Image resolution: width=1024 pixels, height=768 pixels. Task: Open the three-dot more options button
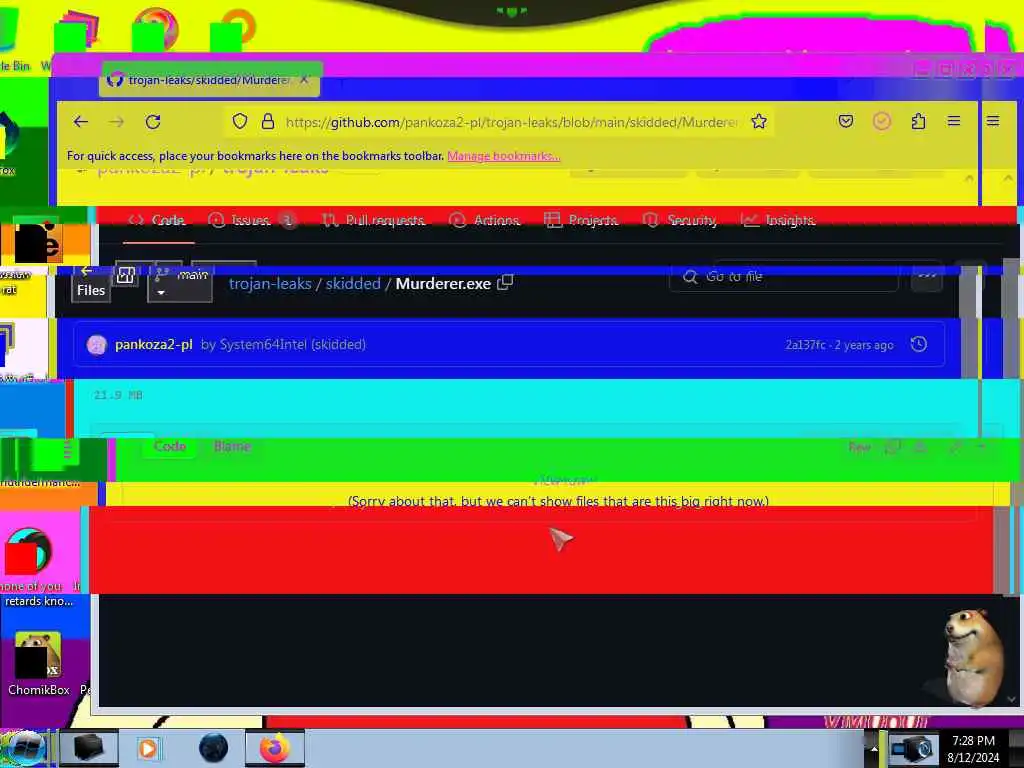click(927, 276)
